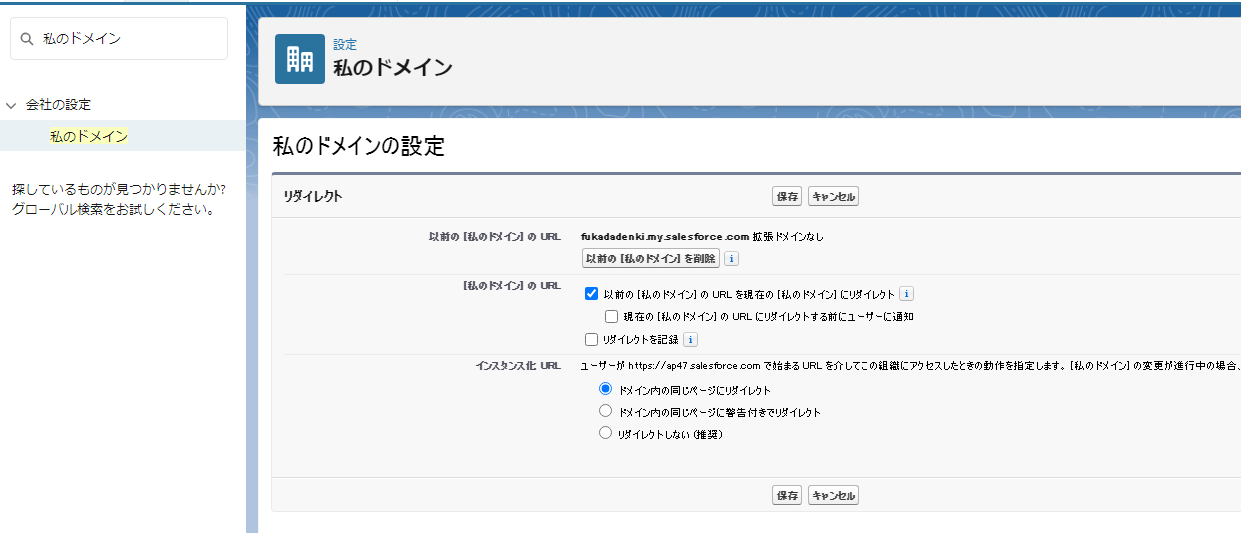This screenshot has width=1241, height=533.
Task: Click the インスタンス化 URL row label
Action: (x=518, y=366)
